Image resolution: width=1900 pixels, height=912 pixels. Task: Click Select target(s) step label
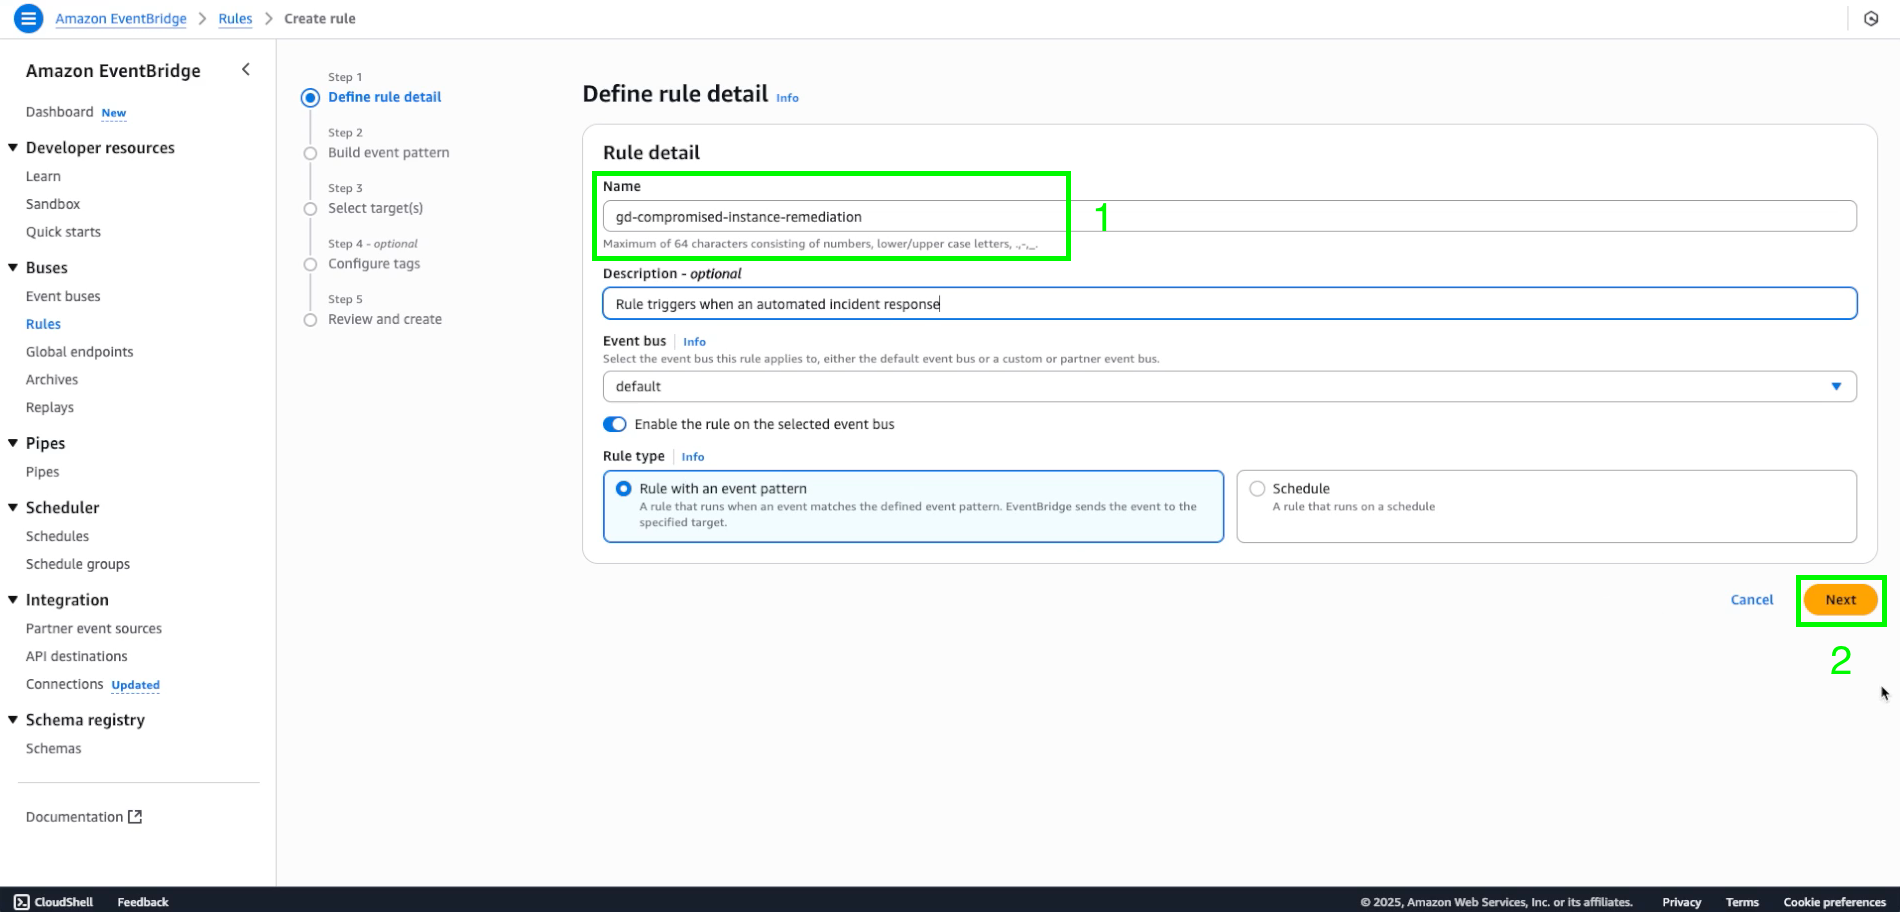pos(375,208)
